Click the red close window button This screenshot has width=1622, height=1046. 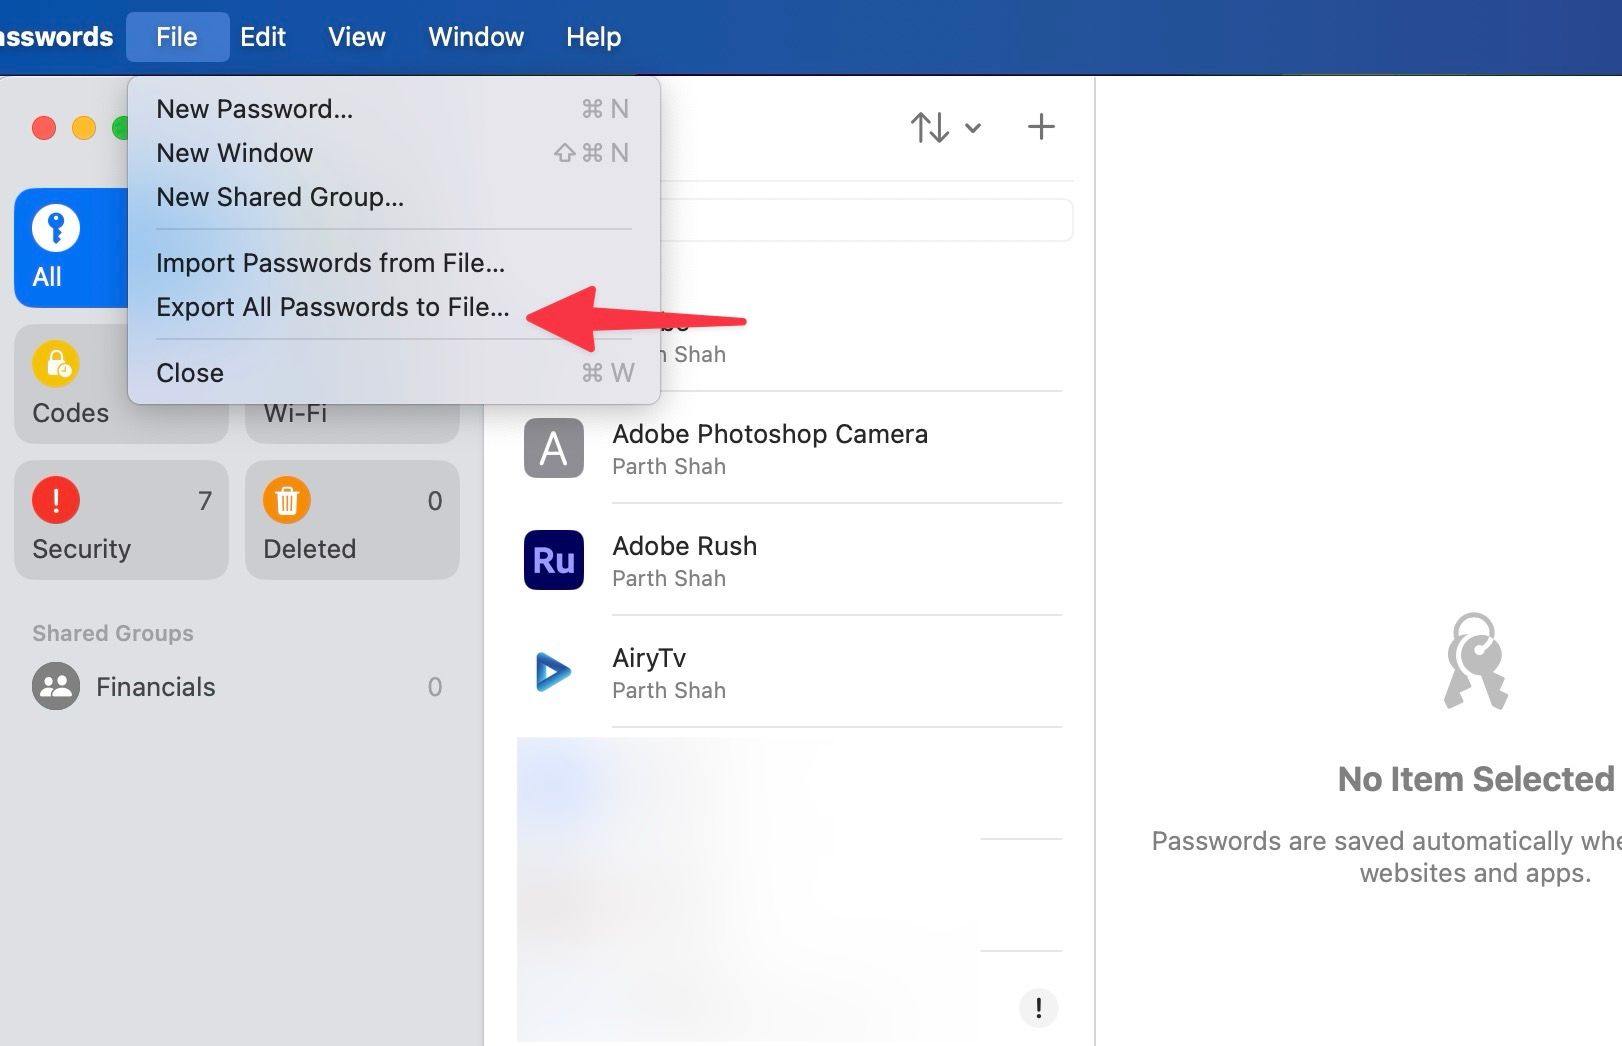click(44, 128)
